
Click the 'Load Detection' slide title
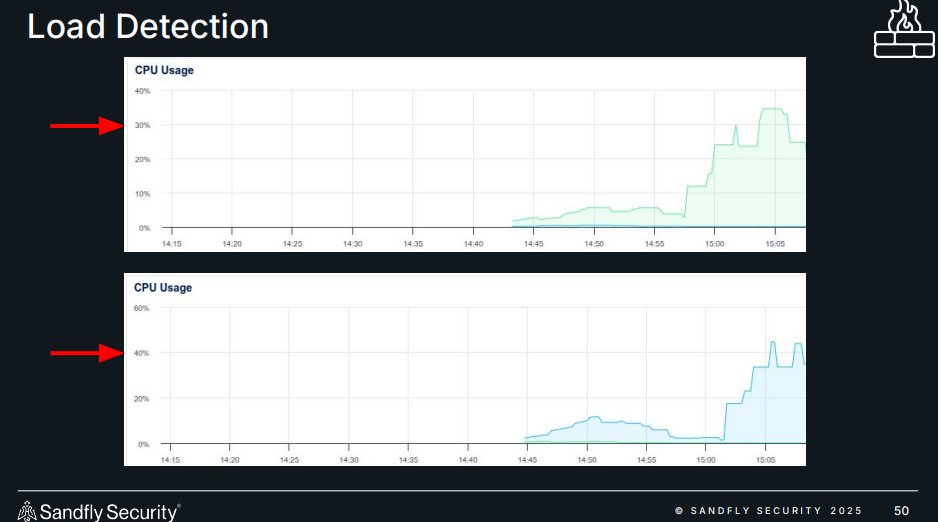click(148, 27)
